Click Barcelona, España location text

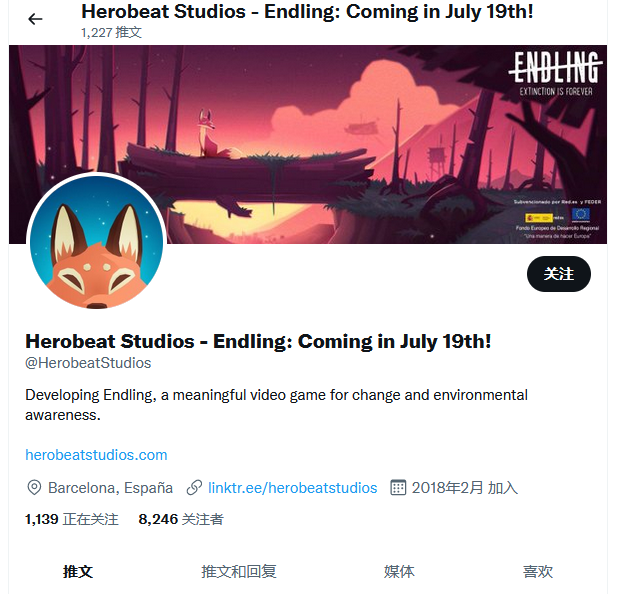(110, 488)
